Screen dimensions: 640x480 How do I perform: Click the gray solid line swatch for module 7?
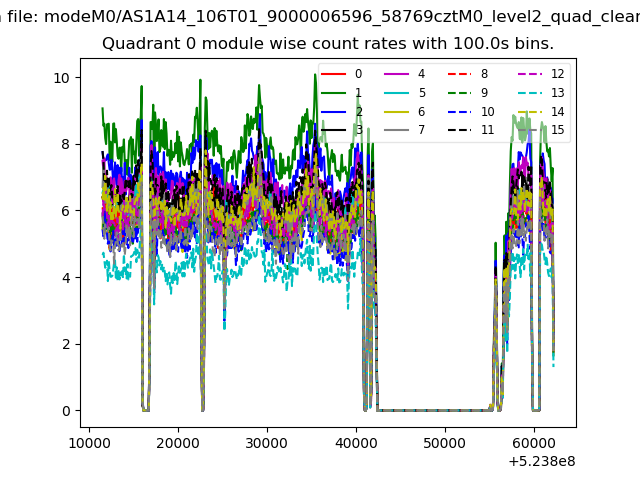coord(396,130)
